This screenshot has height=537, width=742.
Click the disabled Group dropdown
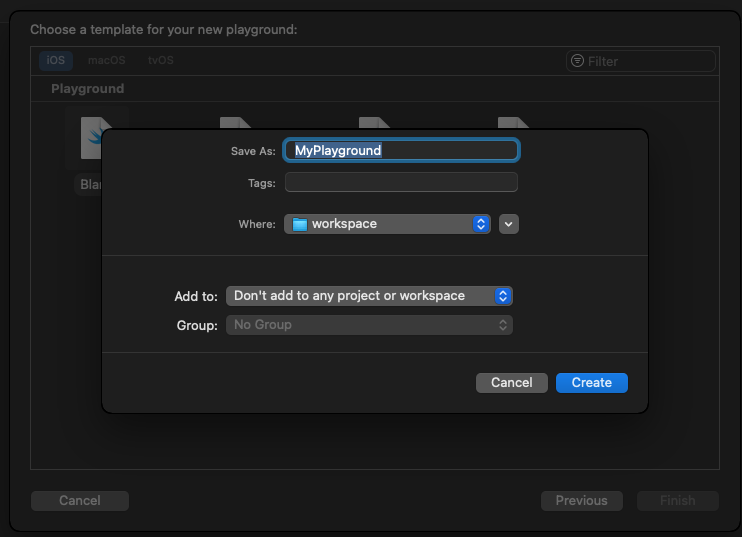click(369, 325)
